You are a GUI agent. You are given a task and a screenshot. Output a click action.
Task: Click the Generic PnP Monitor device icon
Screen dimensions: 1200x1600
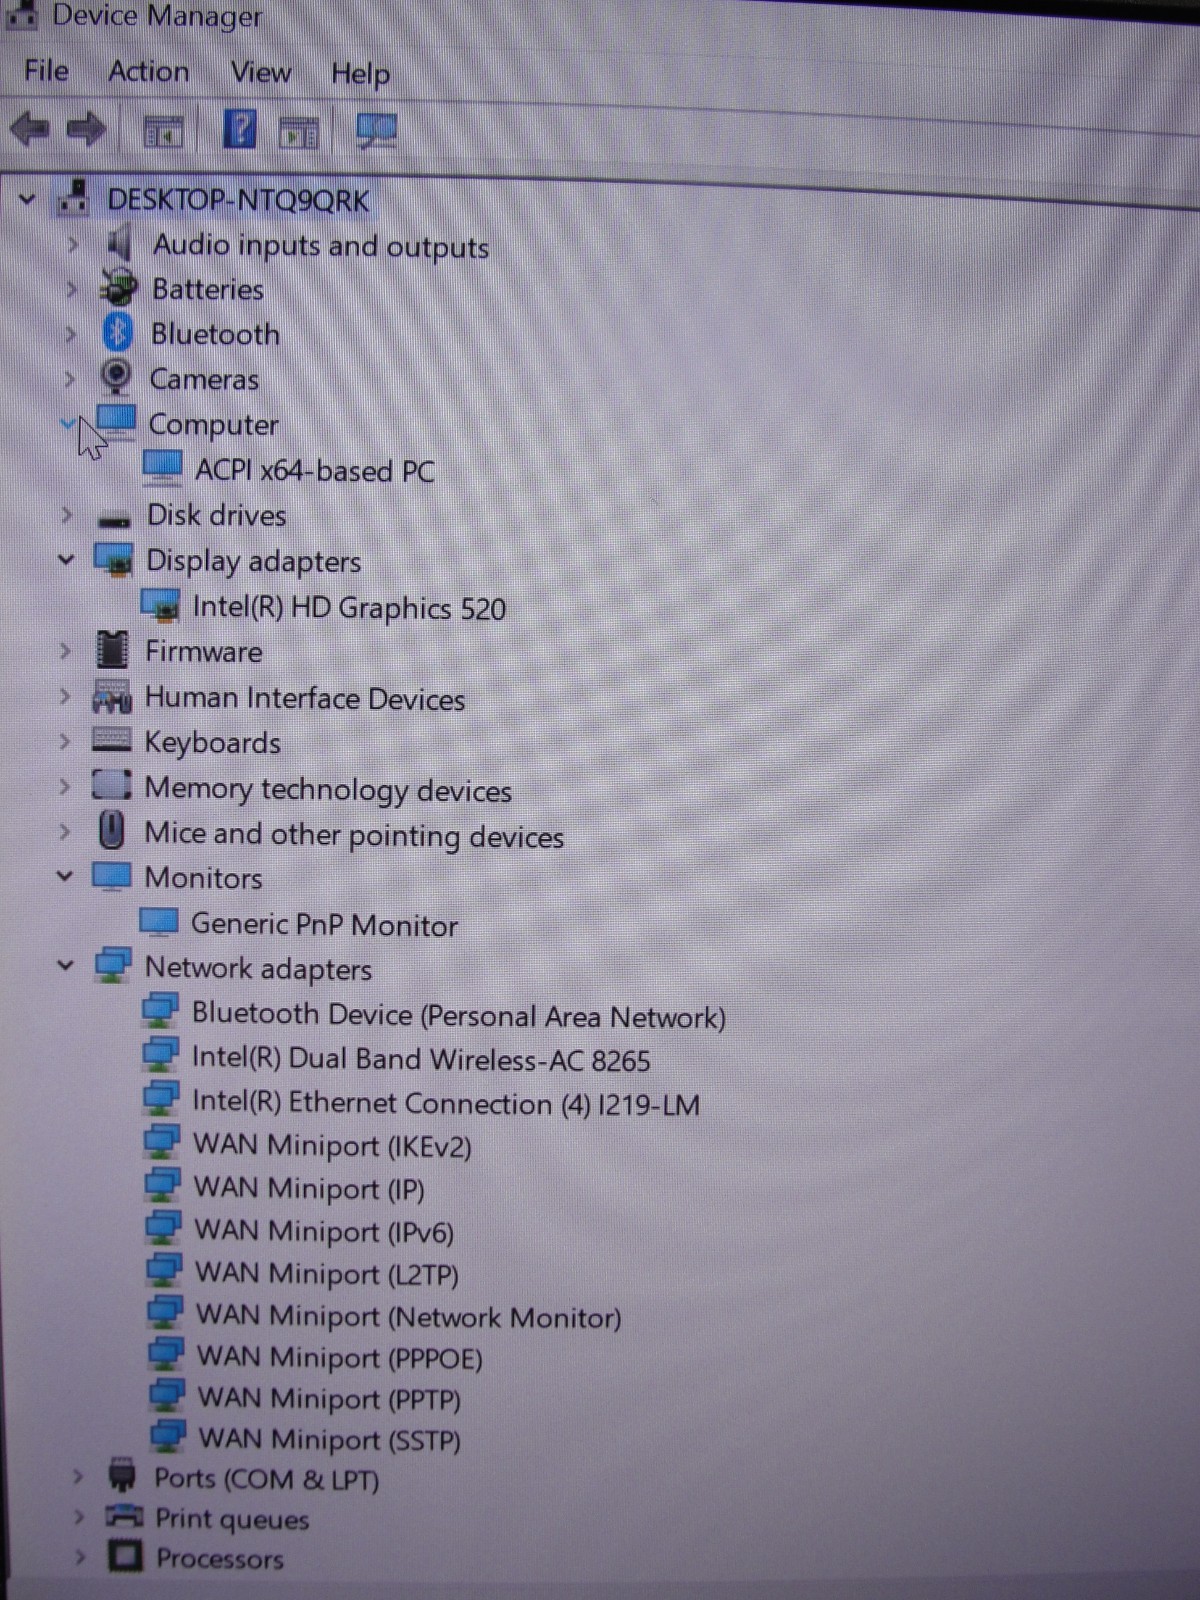coord(159,921)
